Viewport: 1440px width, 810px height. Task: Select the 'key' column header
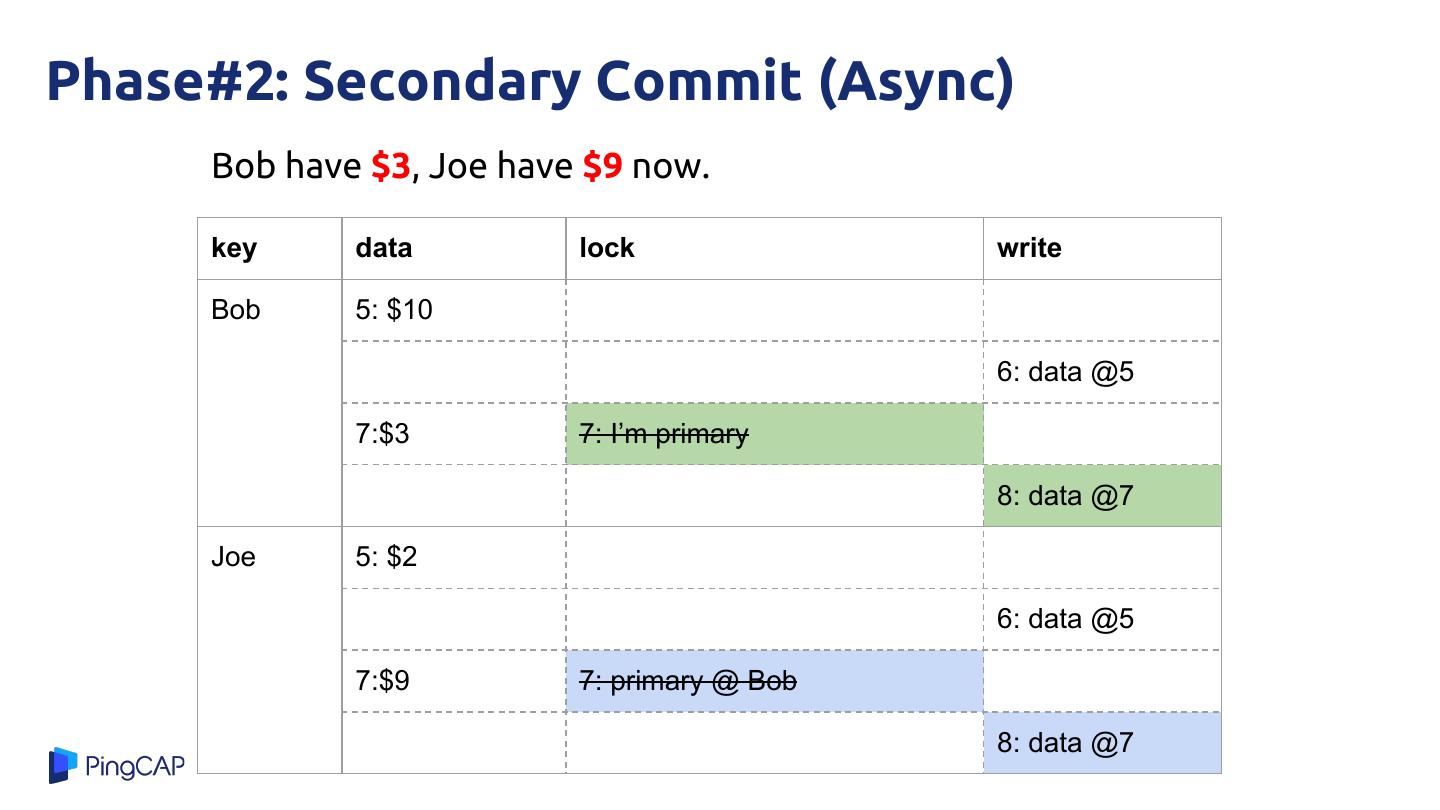[x=234, y=248]
